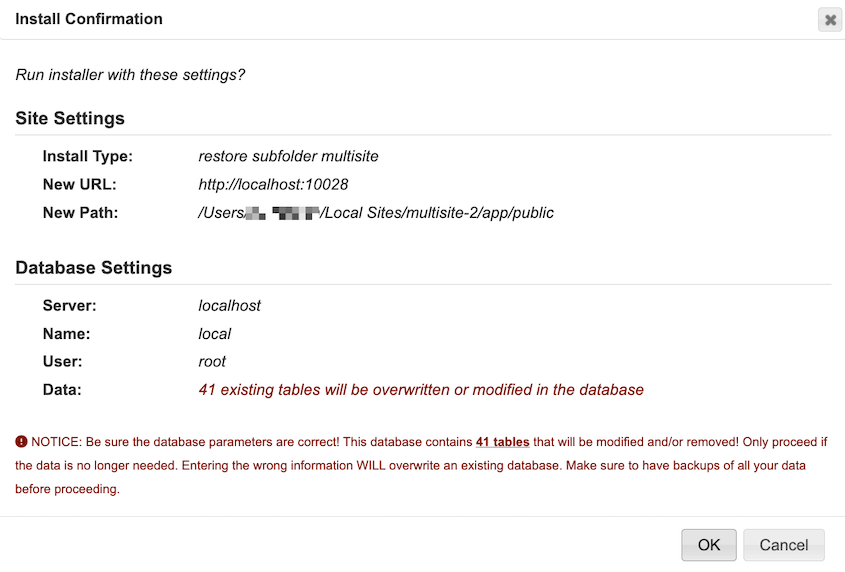845x572 pixels.
Task: Cancel the install confirmation
Action: [783, 545]
